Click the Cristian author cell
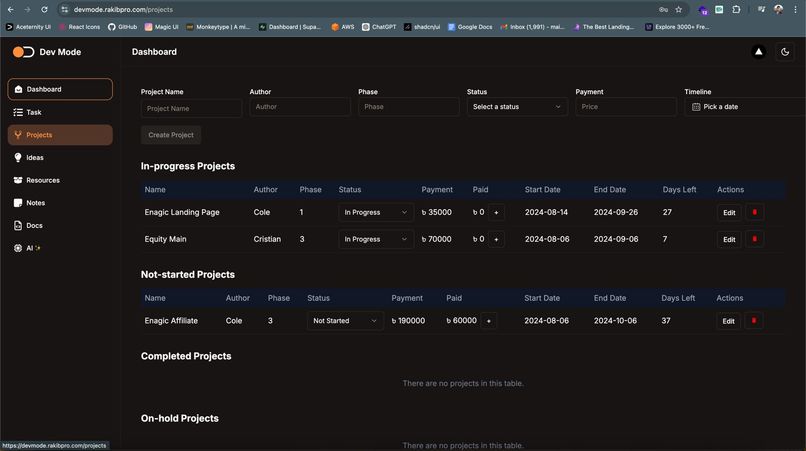This screenshot has width=806, height=451. coord(267,239)
